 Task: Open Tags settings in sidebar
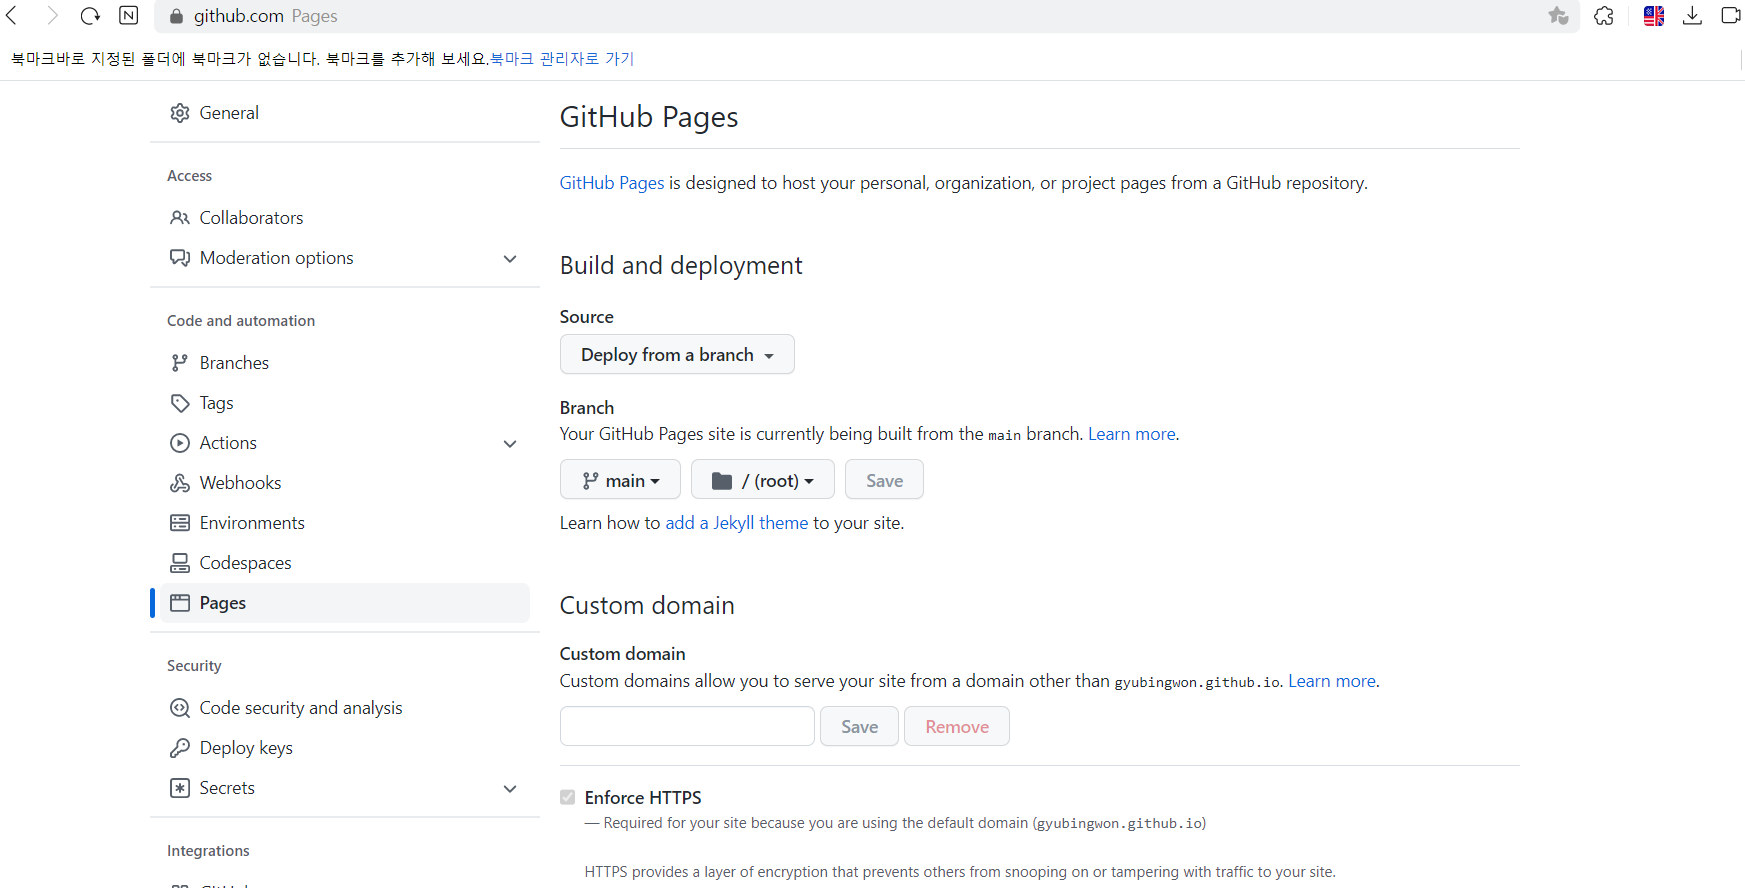pyautogui.click(x=345, y=403)
